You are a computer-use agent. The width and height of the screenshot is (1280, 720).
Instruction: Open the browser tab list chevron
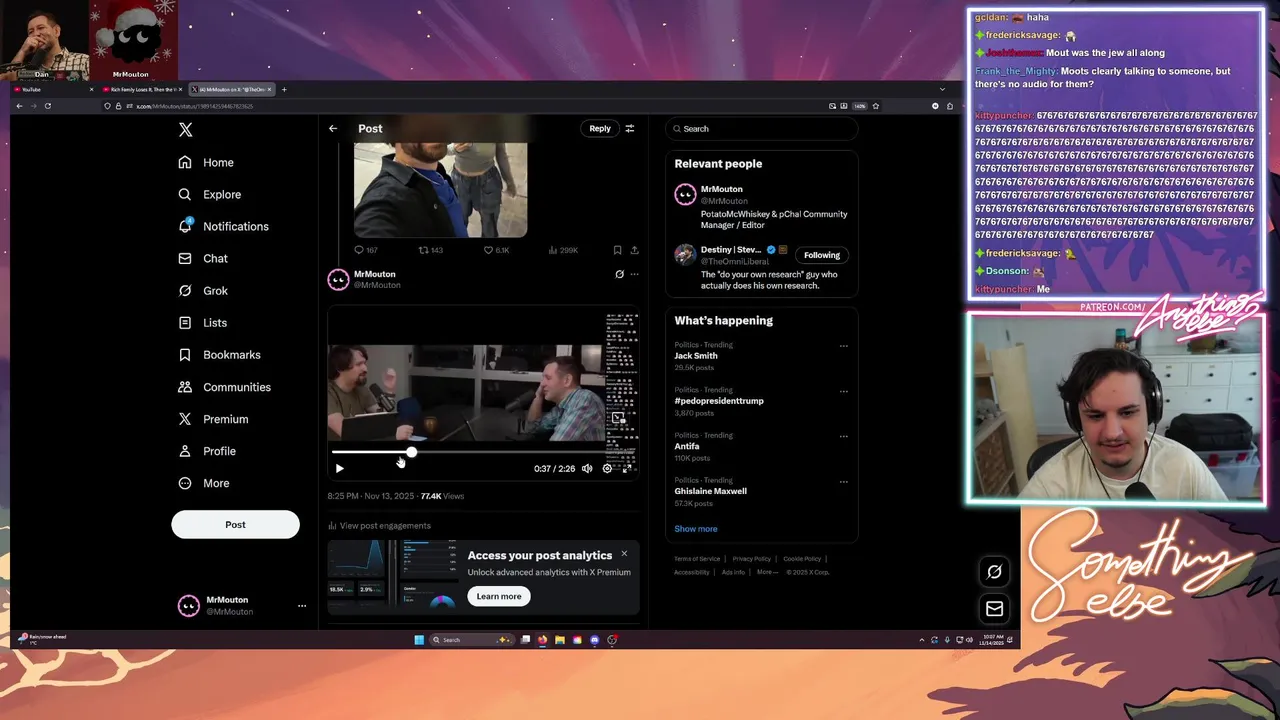tap(942, 89)
